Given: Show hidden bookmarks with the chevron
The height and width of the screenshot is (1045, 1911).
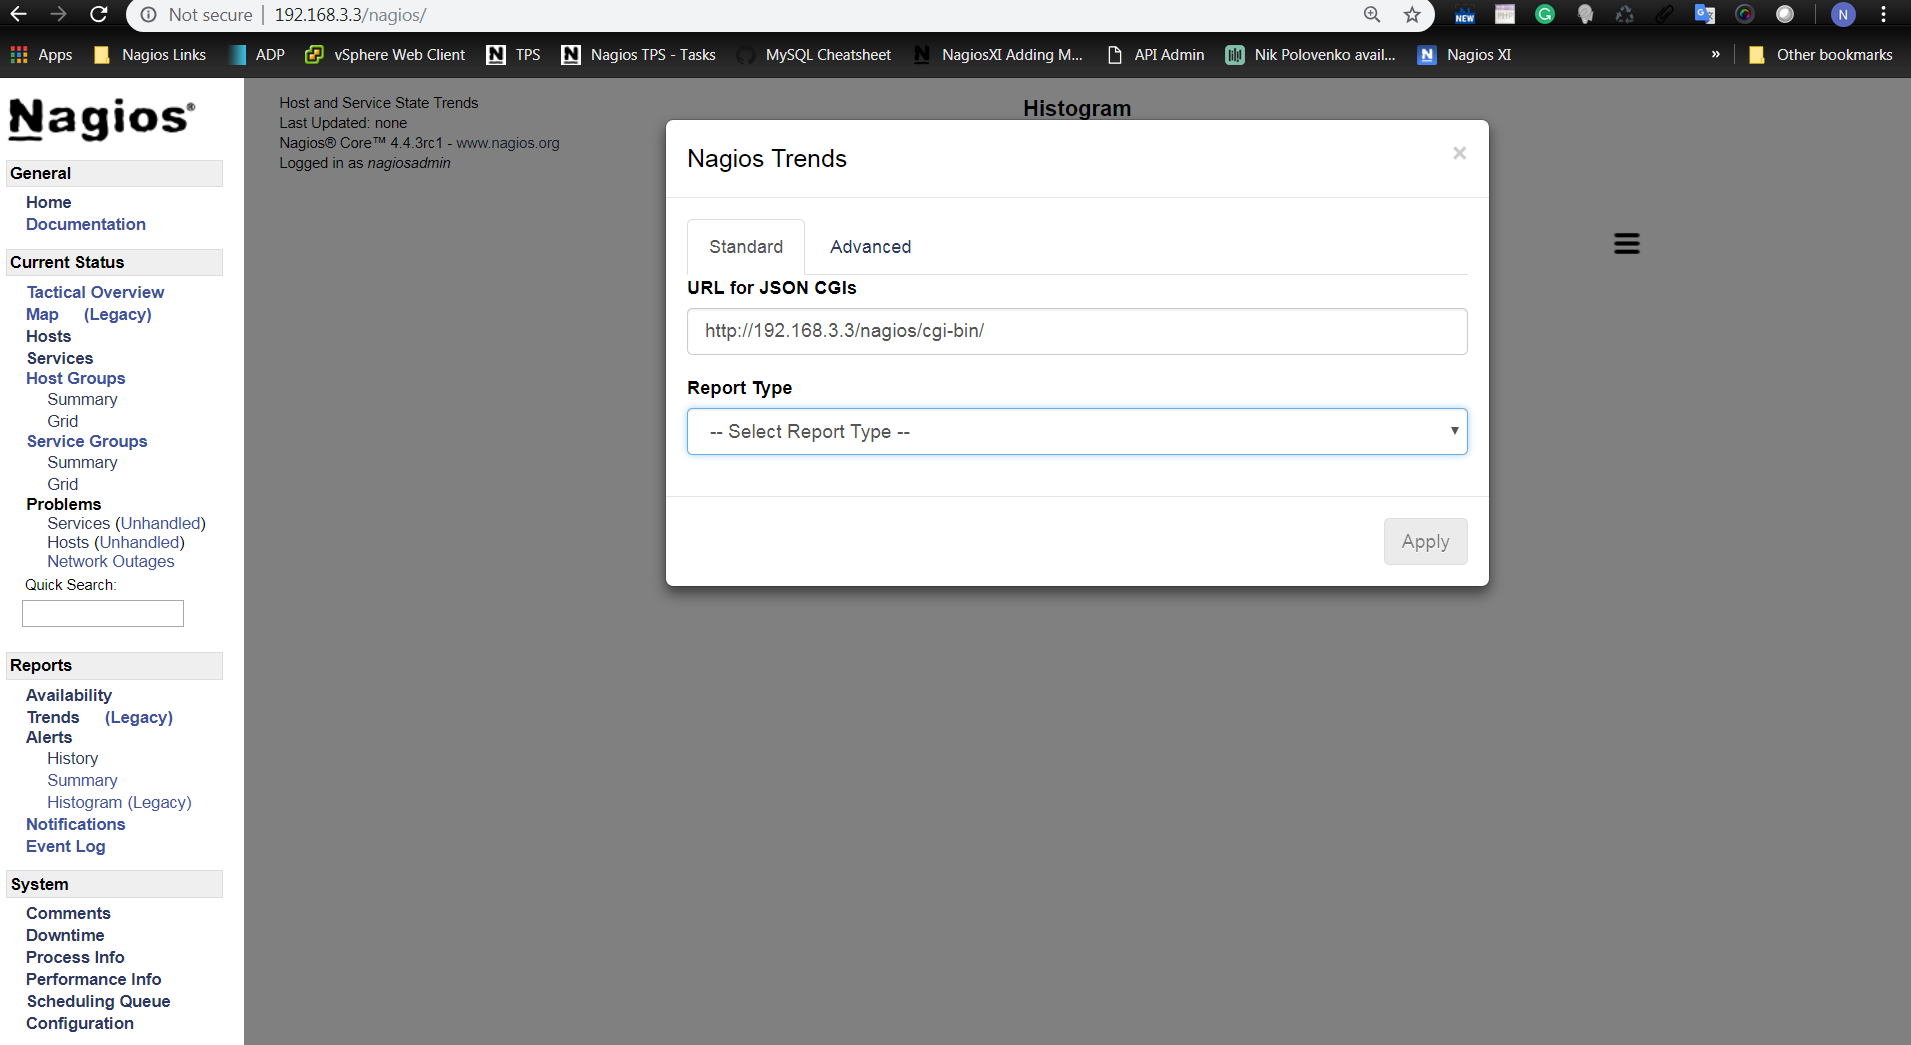Looking at the screenshot, I should pos(1715,55).
